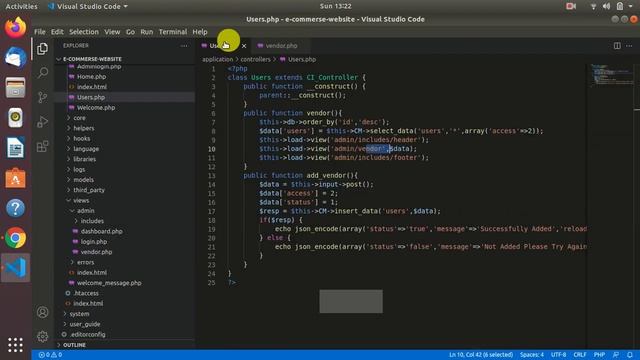Open the Extensions view

tap(42, 146)
